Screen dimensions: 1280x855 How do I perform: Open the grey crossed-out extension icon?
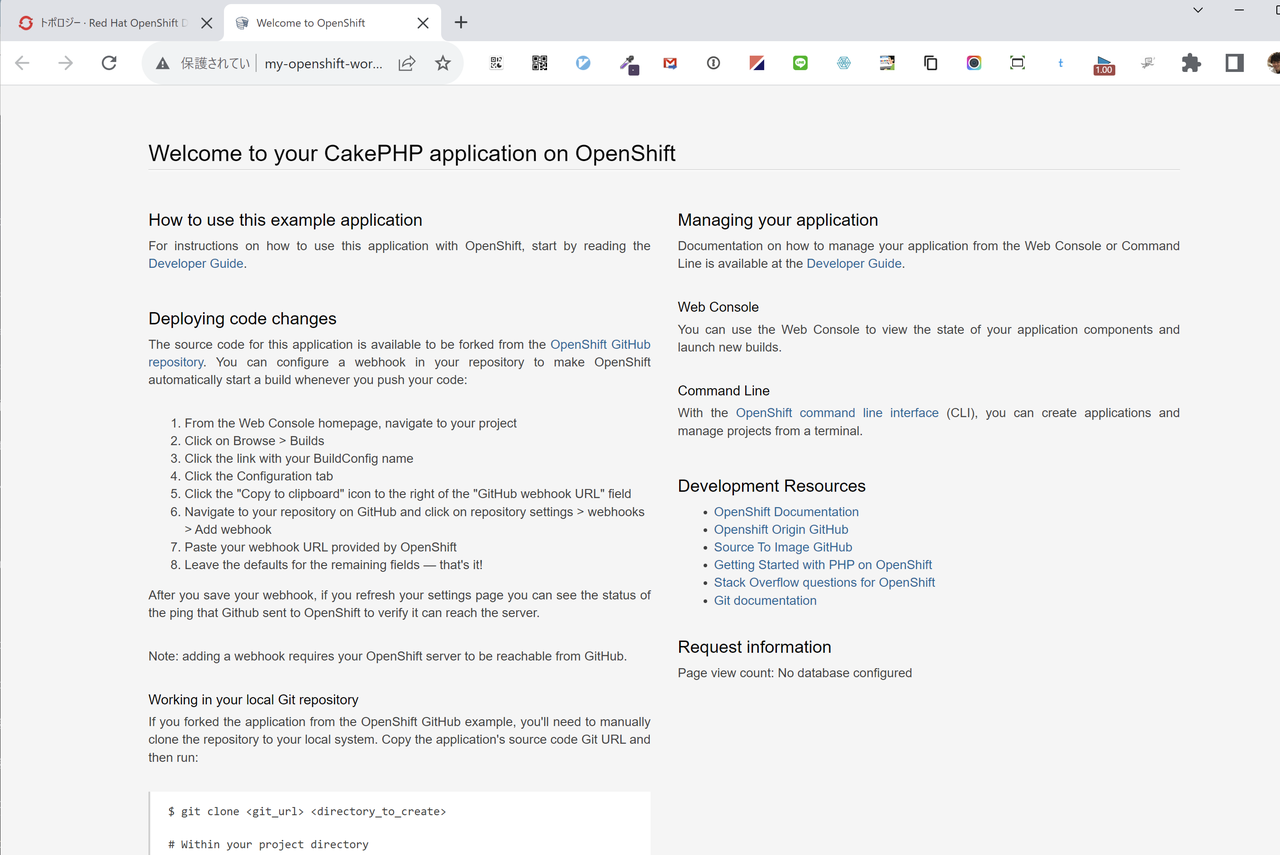point(1148,63)
